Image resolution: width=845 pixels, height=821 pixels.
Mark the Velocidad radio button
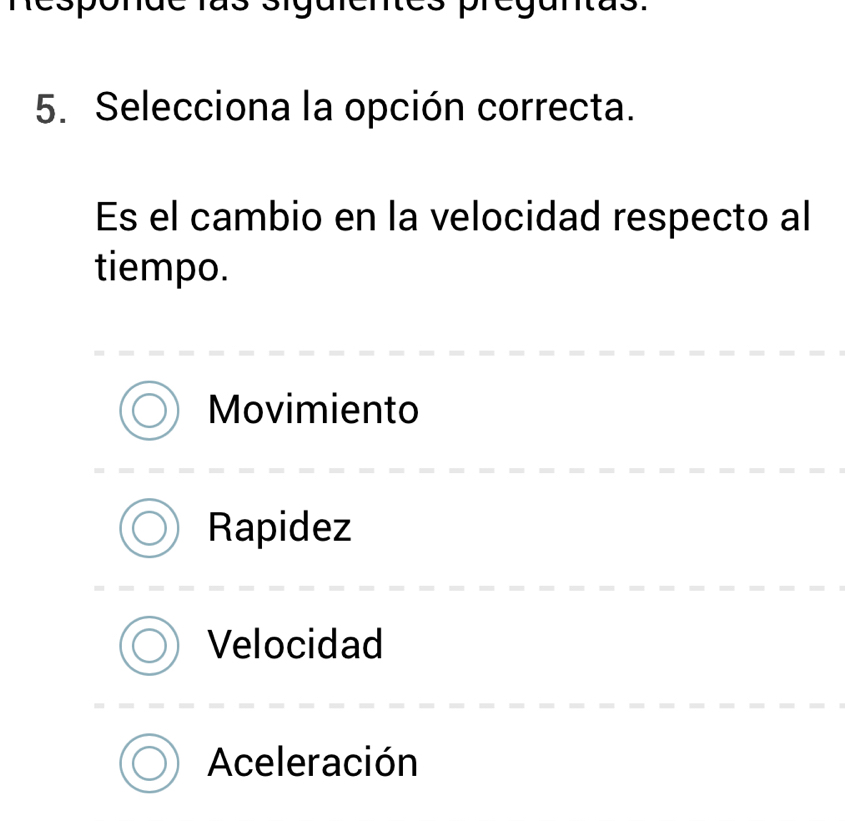[150, 645]
